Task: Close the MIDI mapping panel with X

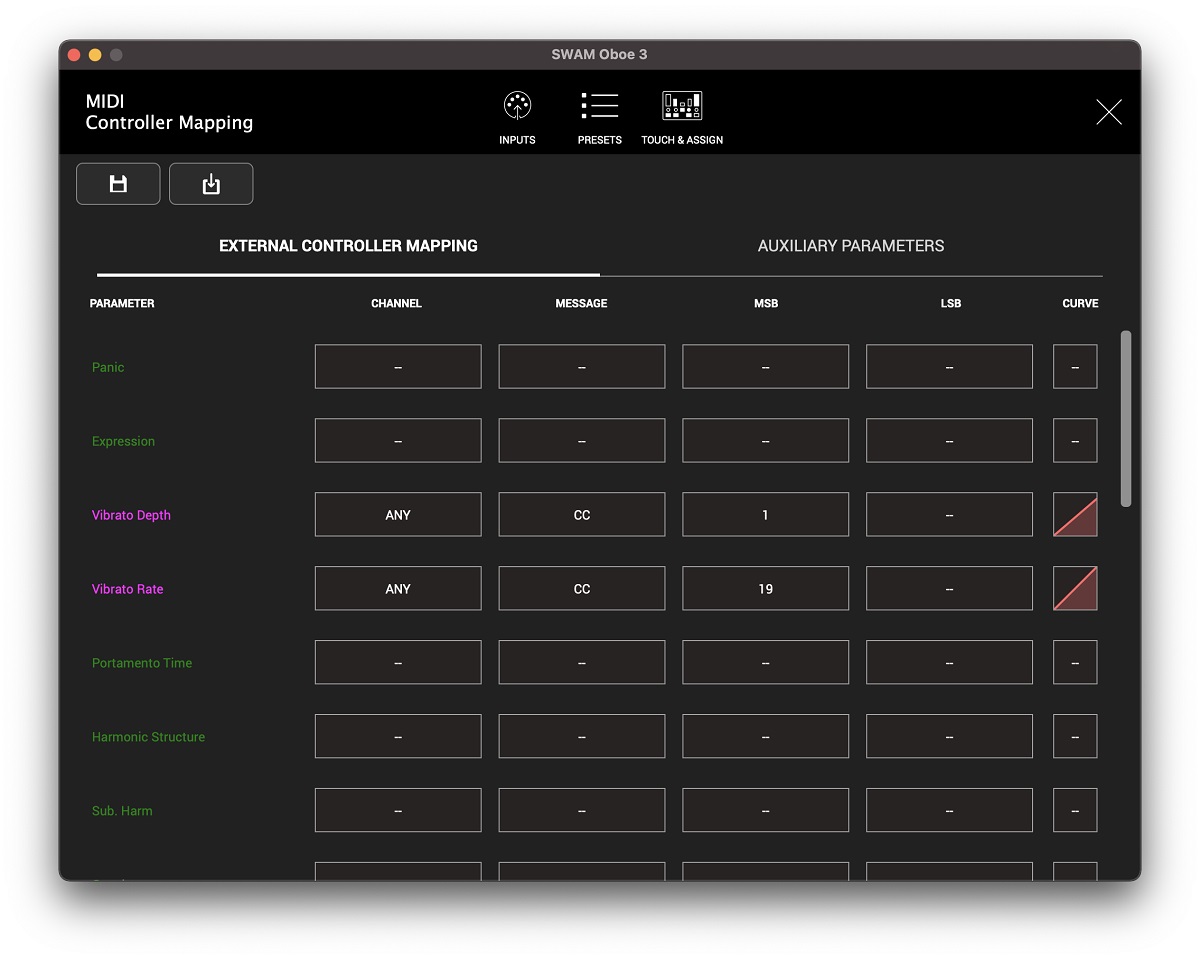Action: pyautogui.click(x=1109, y=112)
